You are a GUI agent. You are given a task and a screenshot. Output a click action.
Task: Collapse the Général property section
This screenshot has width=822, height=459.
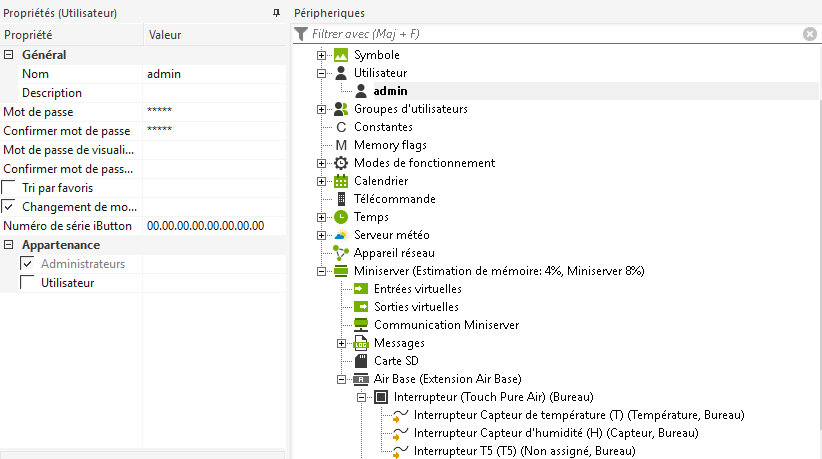tap(8, 54)
